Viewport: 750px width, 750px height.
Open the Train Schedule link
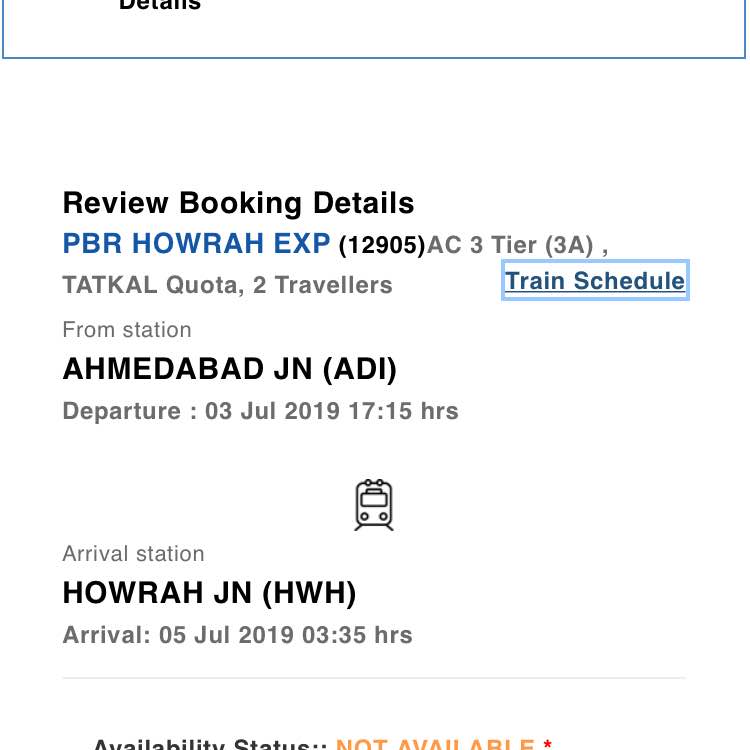(595, 281)
